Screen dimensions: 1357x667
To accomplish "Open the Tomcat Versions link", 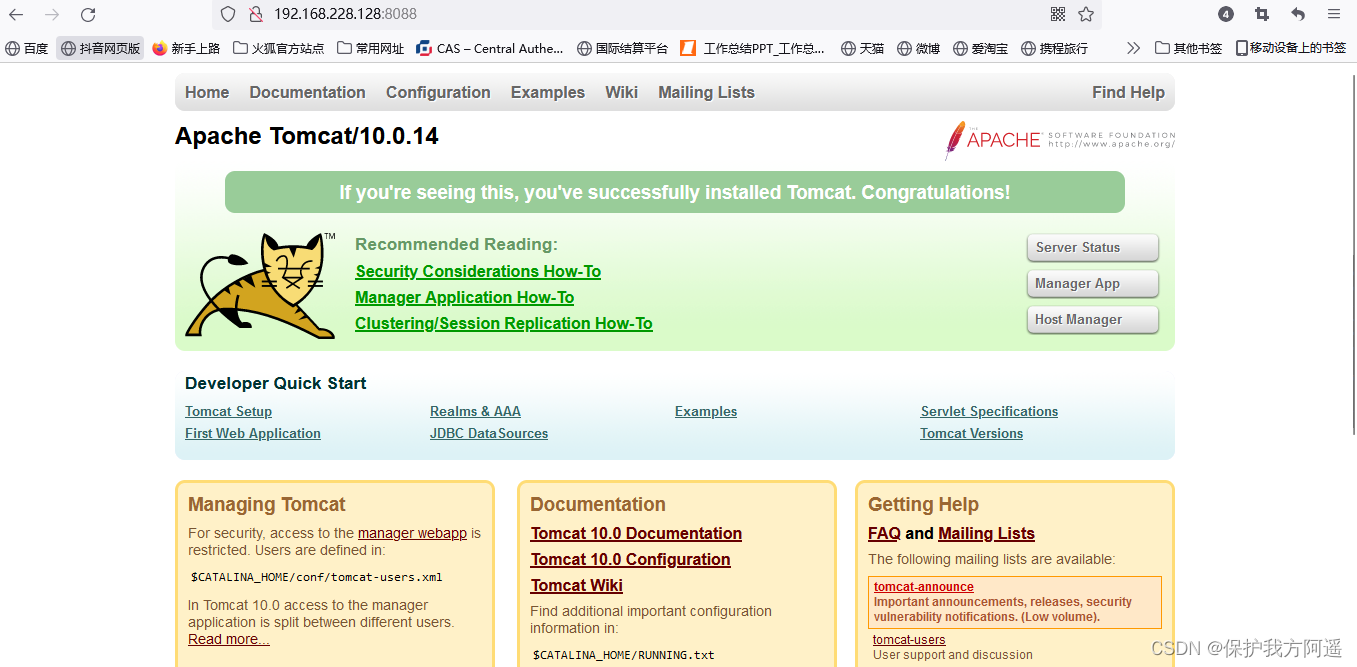I will (x=971, y=433).
